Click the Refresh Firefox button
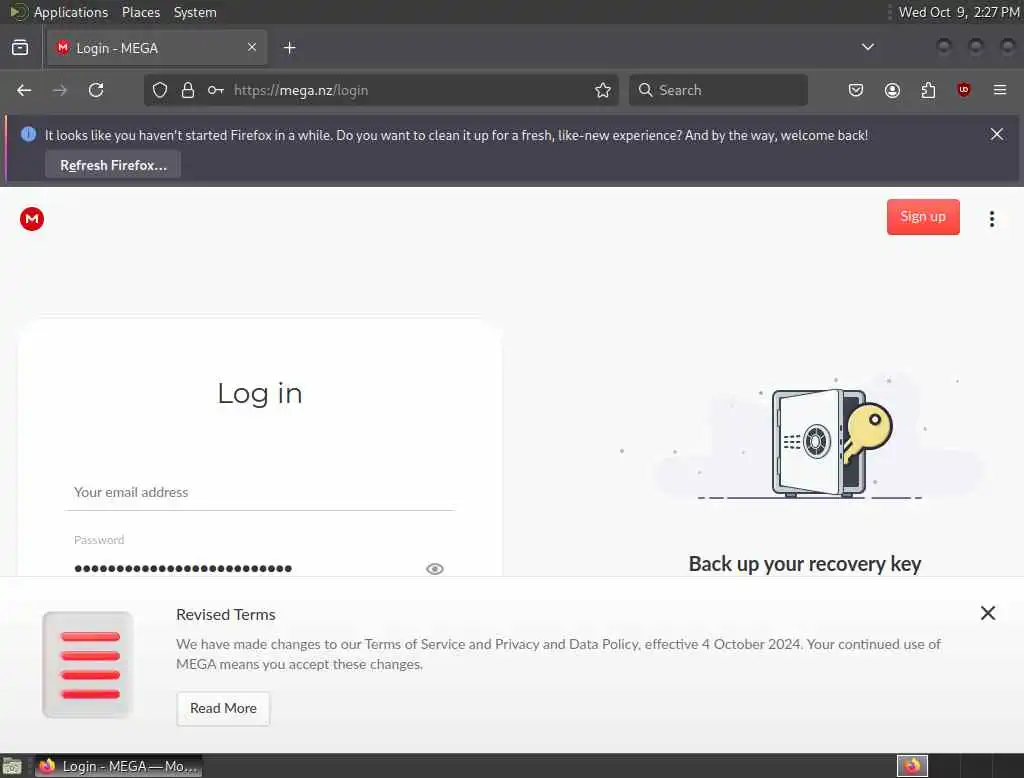 (x=113, y=165)
